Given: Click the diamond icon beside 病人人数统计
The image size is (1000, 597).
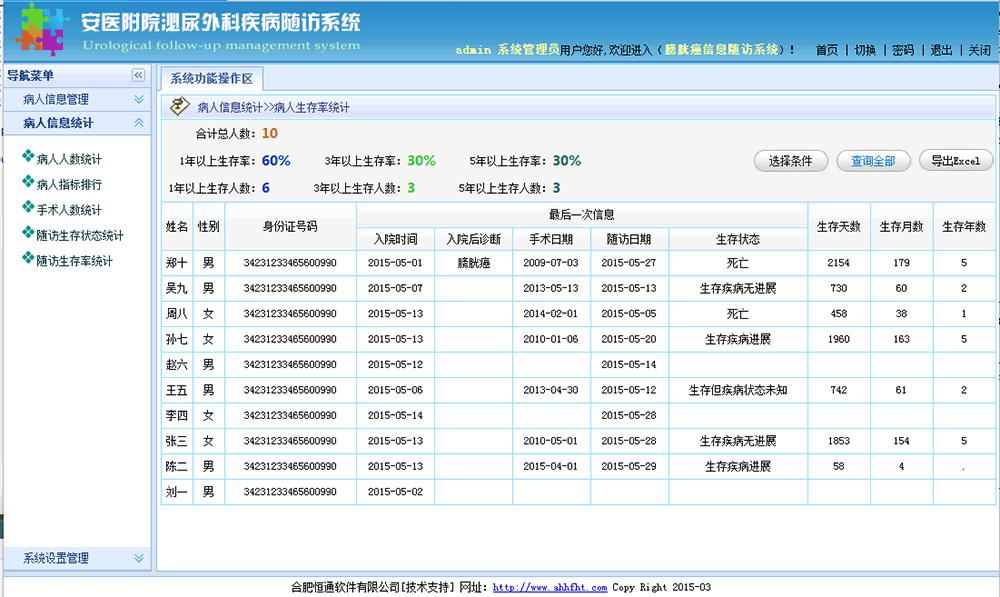Looking at the screenshot, I should tap(27, 156).
